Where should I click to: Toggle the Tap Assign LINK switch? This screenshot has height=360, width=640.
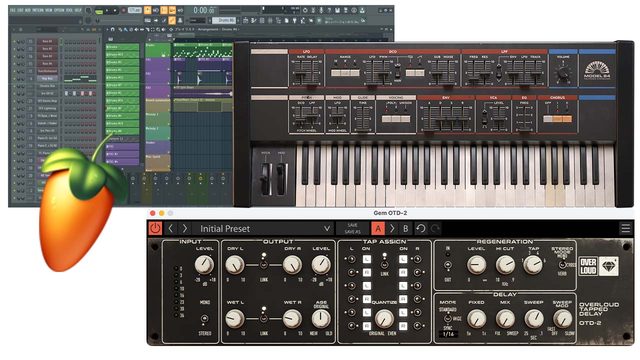pyautogui.click(x=384, y=264)
